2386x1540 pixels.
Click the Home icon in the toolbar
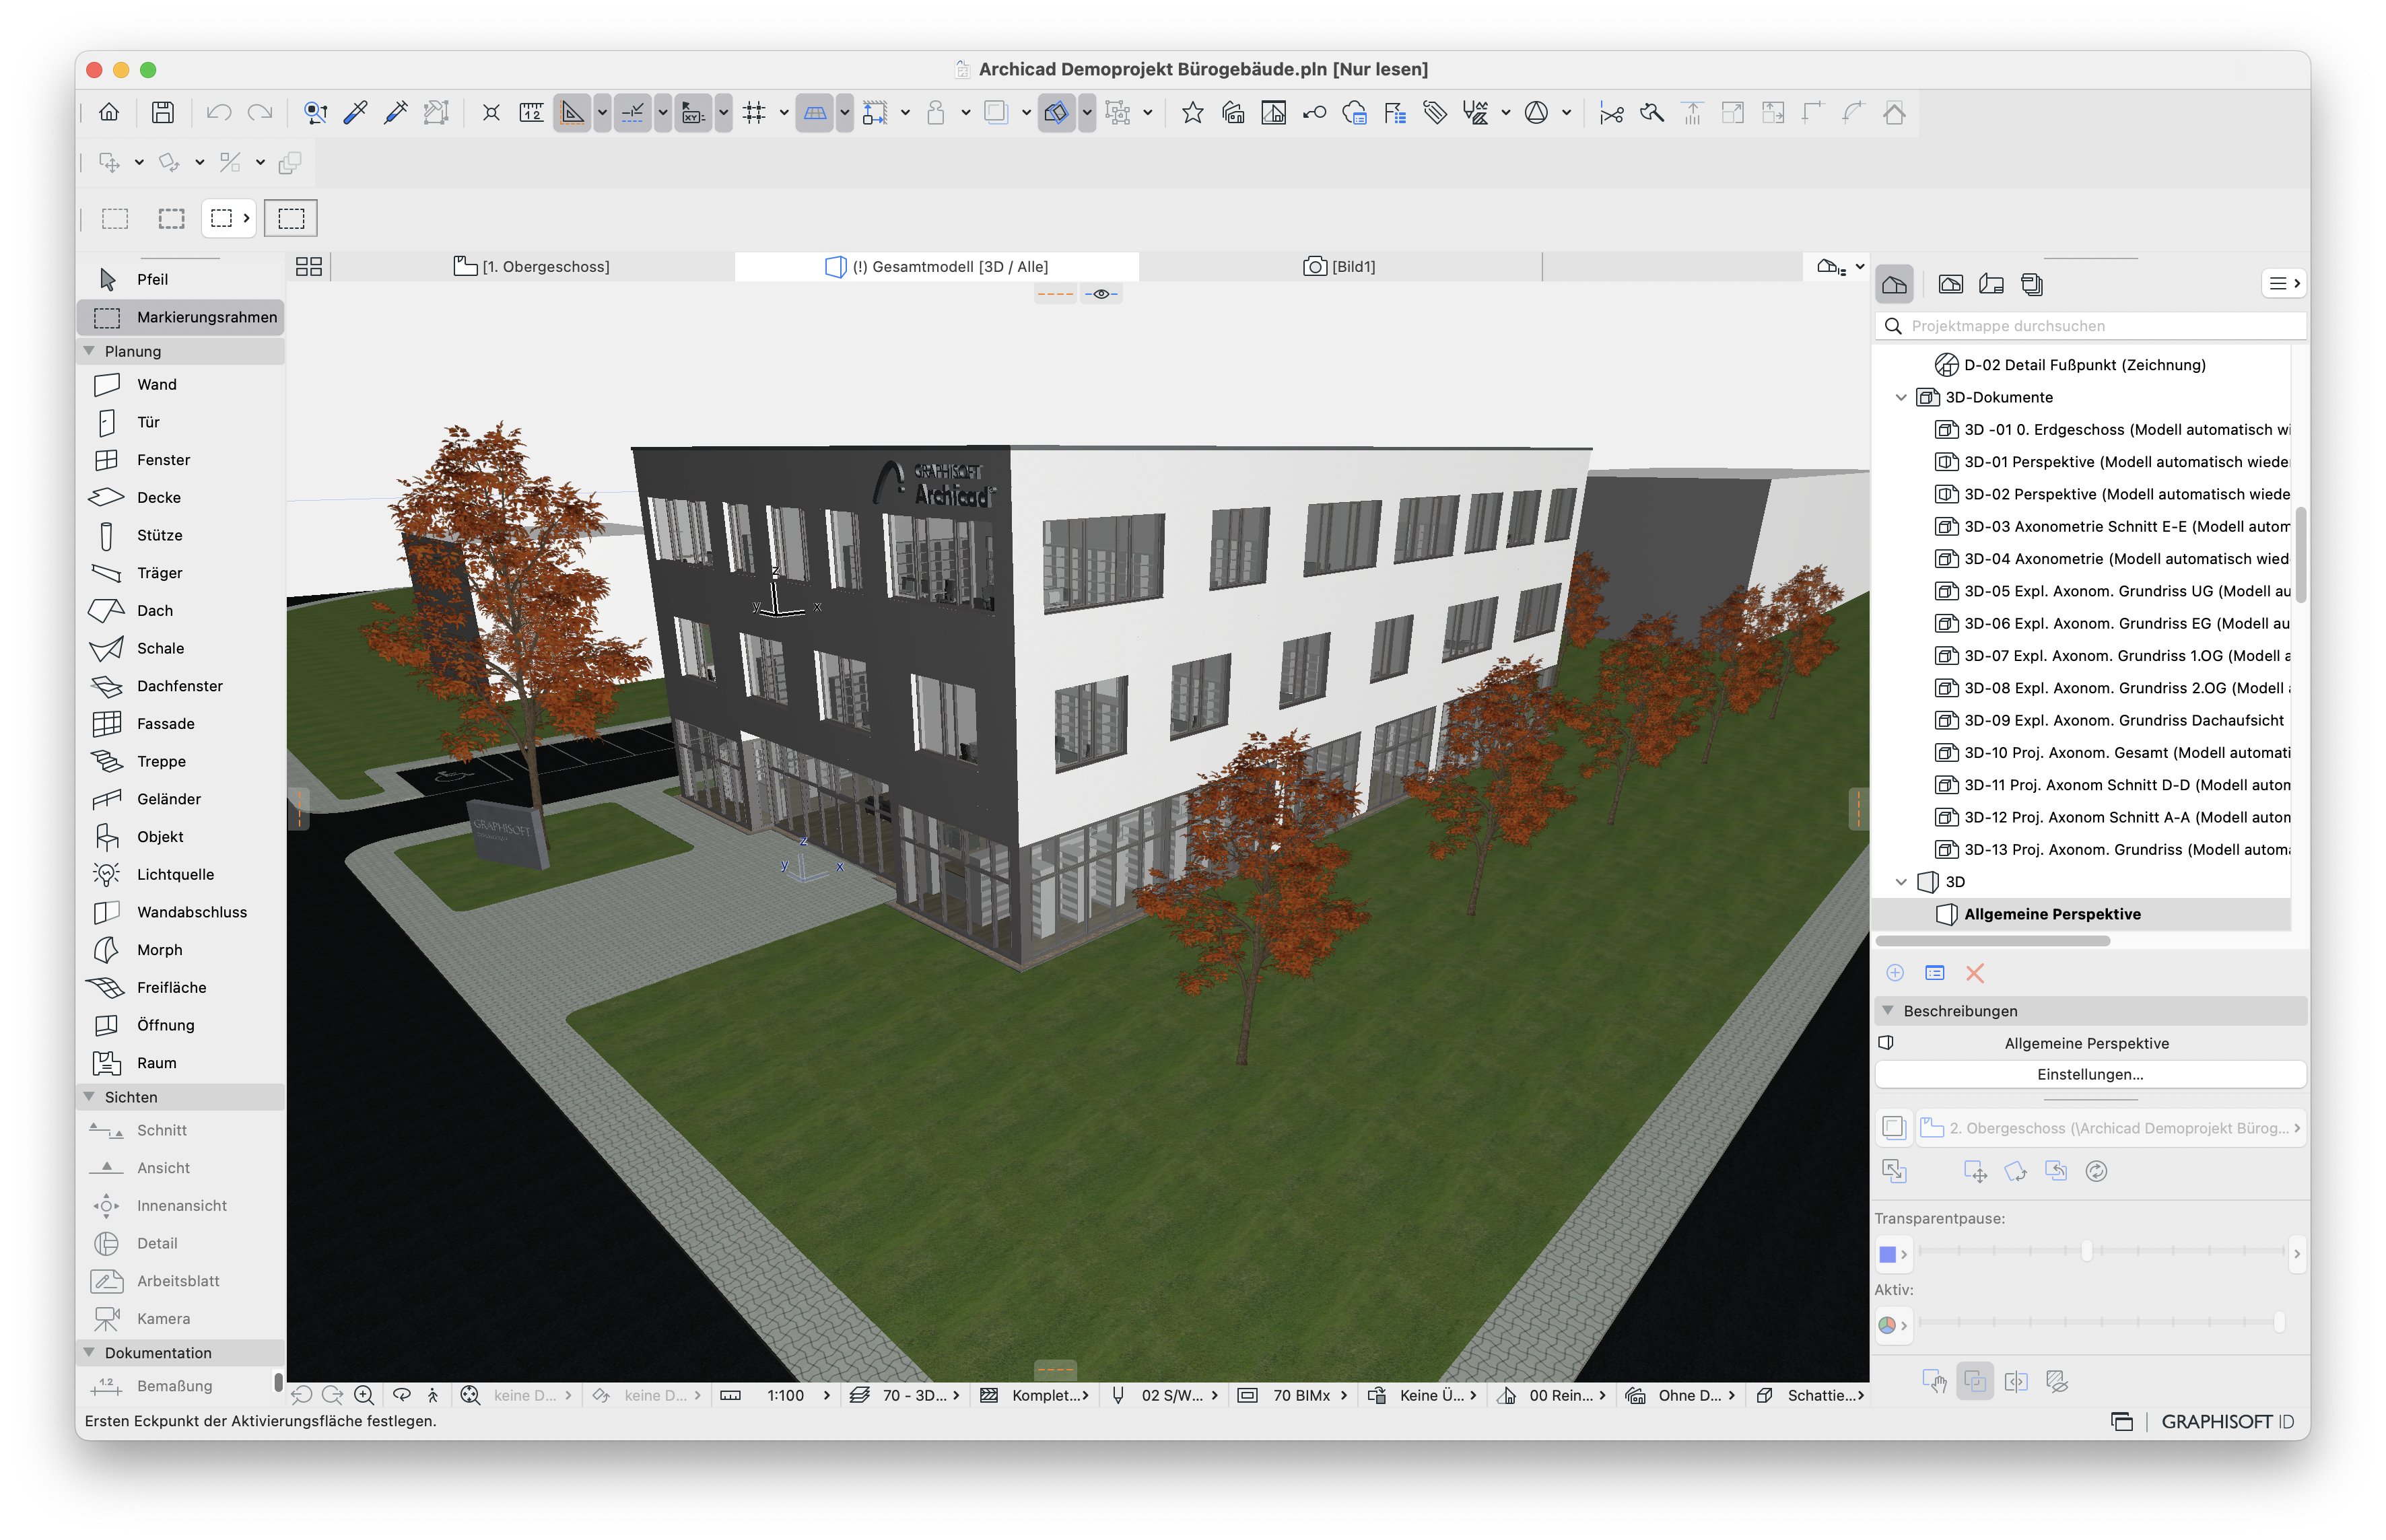(x=109, y=113)
